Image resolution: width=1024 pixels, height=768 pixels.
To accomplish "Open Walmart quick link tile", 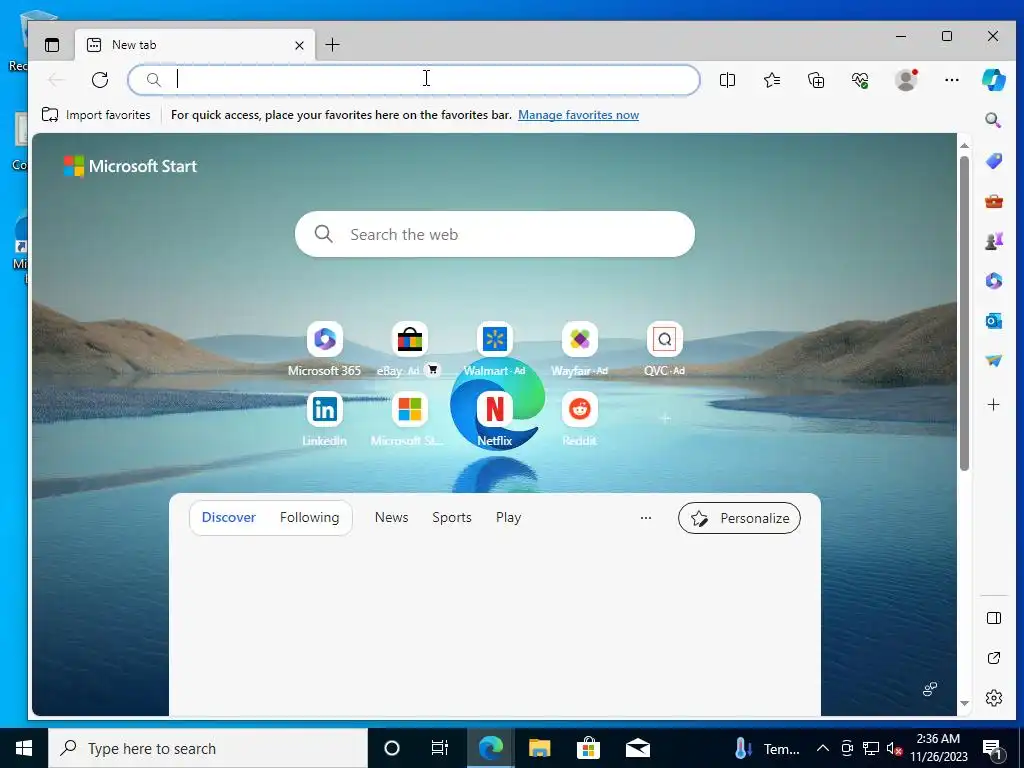I will (x=494, y=349).
